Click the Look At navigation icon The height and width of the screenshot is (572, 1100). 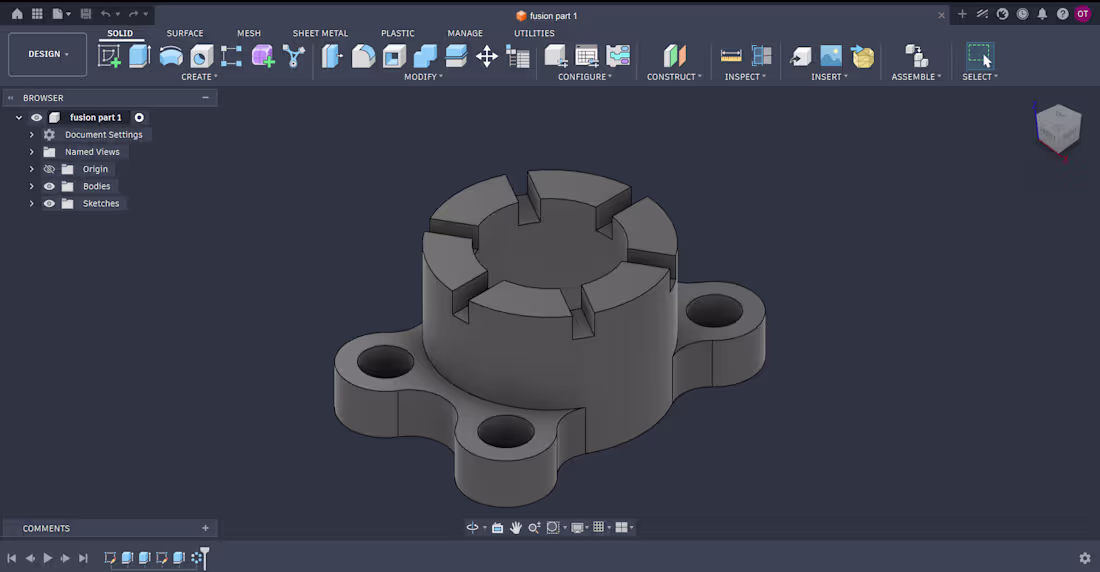click(497, 527)
